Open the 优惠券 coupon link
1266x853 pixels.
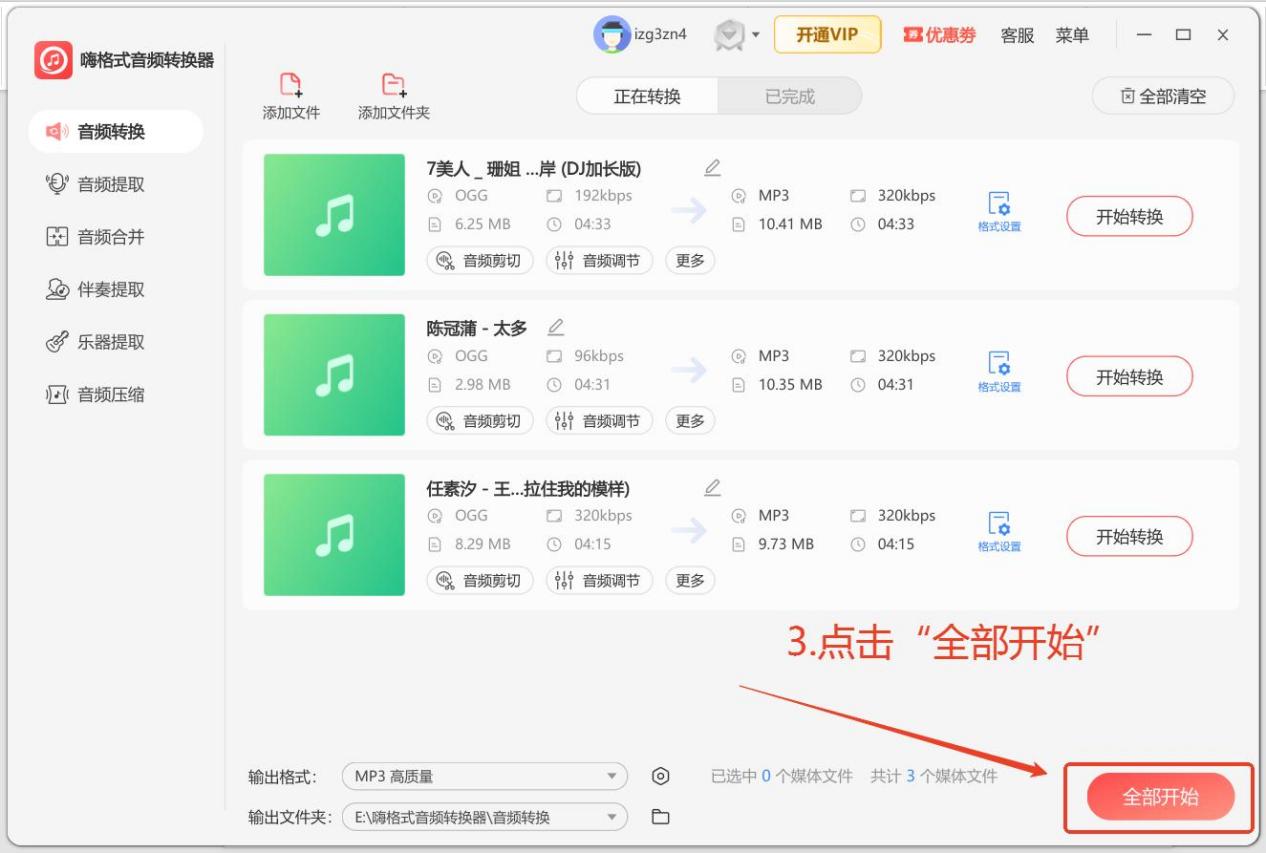[x=939, y=35]
